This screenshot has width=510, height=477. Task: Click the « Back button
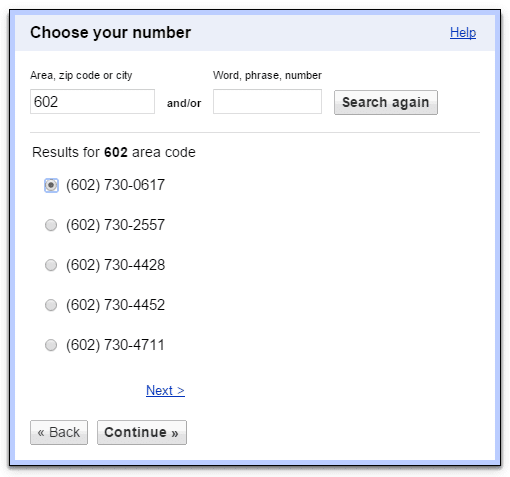click(x=59, y=432)
